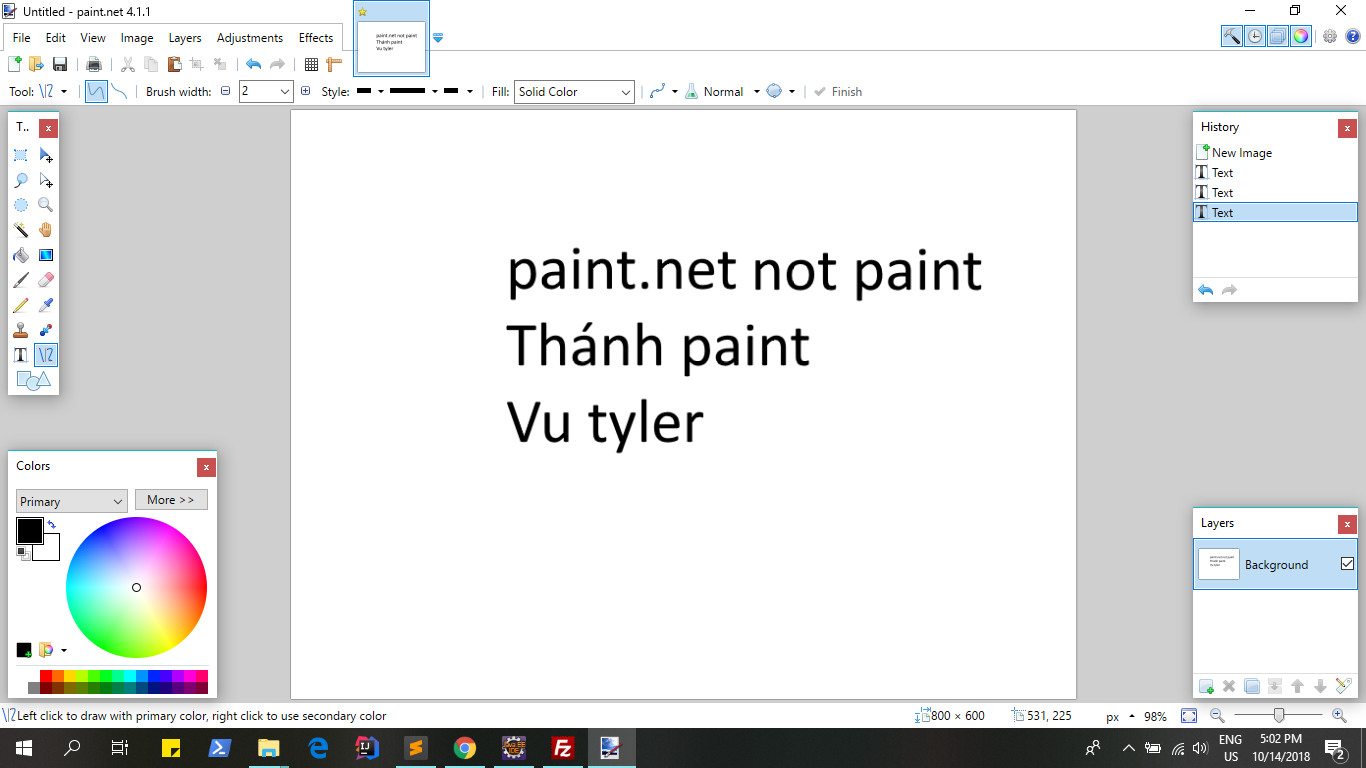Click the Save floppy disk icon
This screenshot has height=768, width=1366.
60,64
